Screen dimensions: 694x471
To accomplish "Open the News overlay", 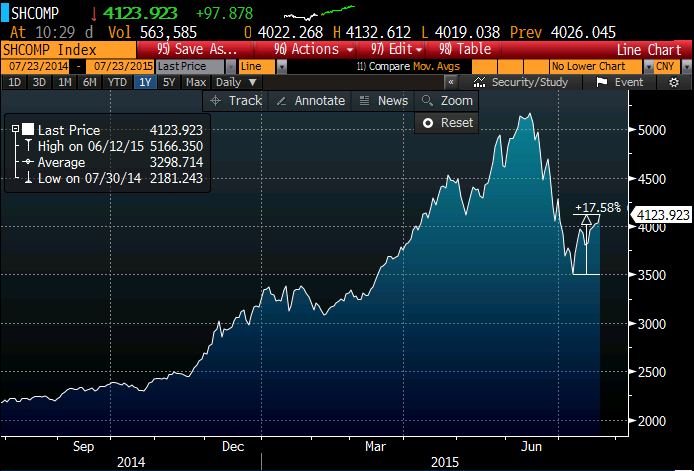I will pos(383,100).
